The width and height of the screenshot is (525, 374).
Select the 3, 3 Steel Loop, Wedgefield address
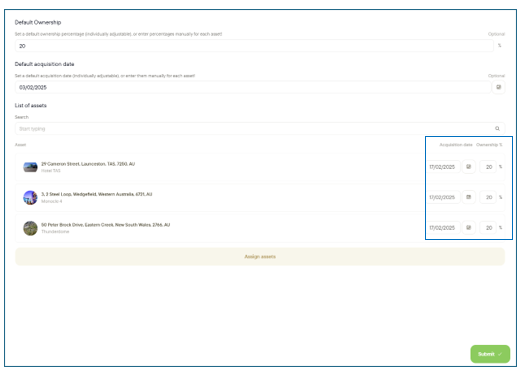pyautogui.click(x=96, y=194)
